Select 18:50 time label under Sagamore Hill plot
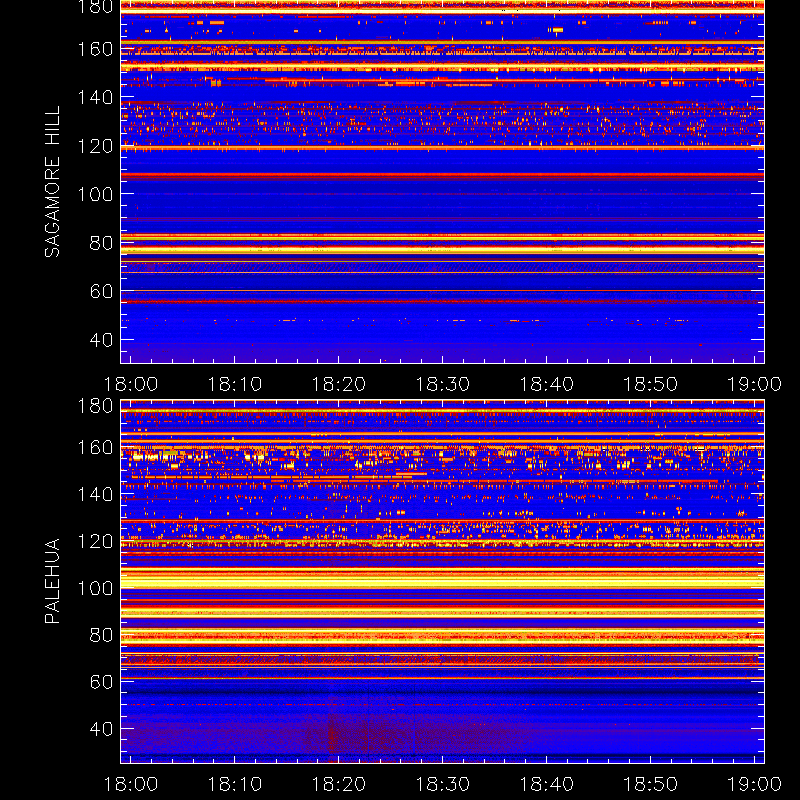The width and height of the screenshot is (800, 800). tap(651, 384)
